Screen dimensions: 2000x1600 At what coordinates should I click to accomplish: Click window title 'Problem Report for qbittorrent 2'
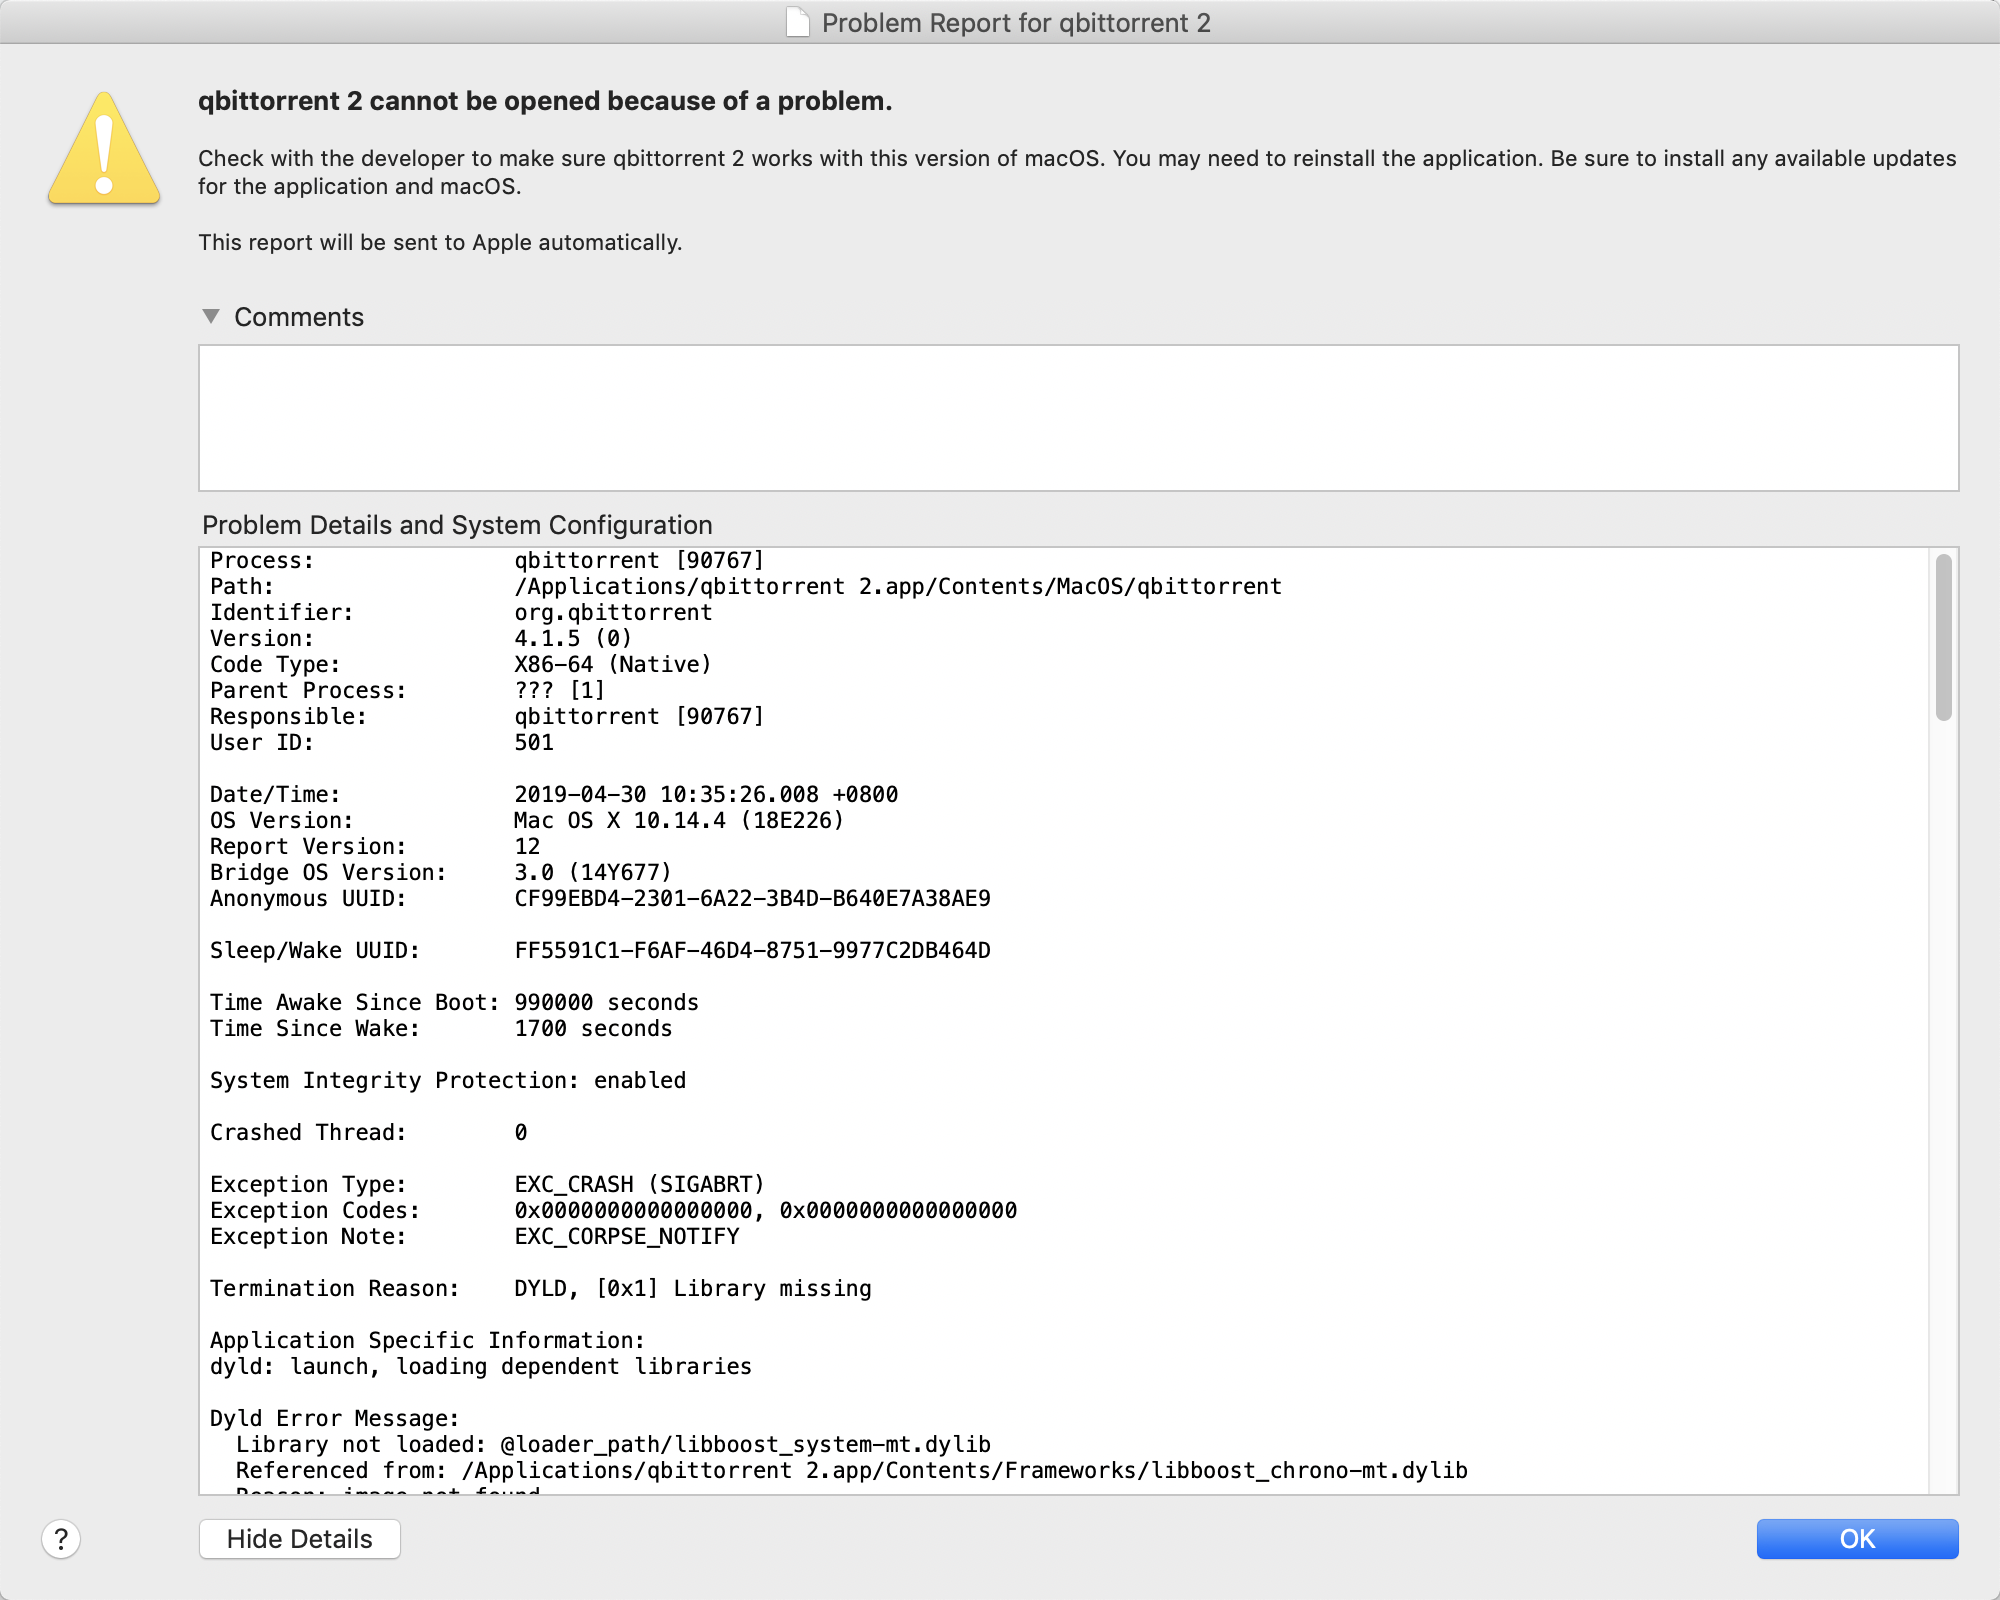tap(1016, 22)
